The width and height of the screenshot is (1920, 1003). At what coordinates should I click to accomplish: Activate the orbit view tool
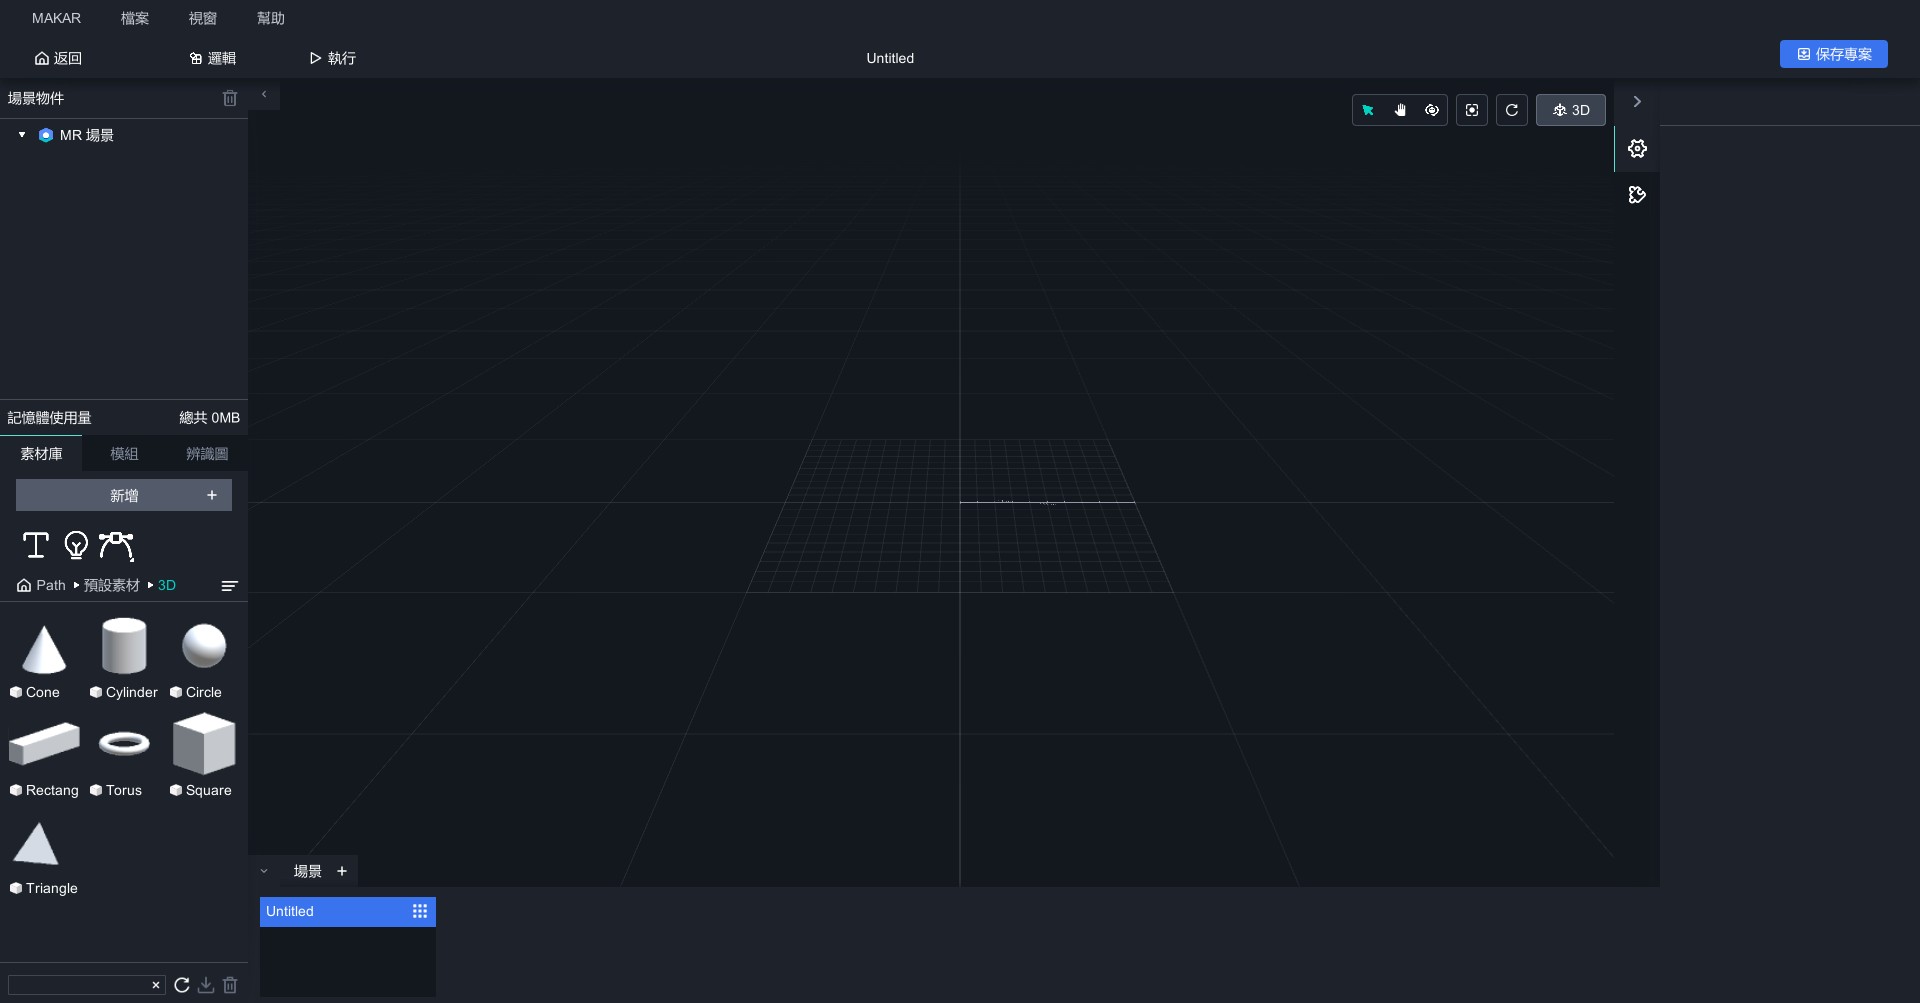point(1432,110)
